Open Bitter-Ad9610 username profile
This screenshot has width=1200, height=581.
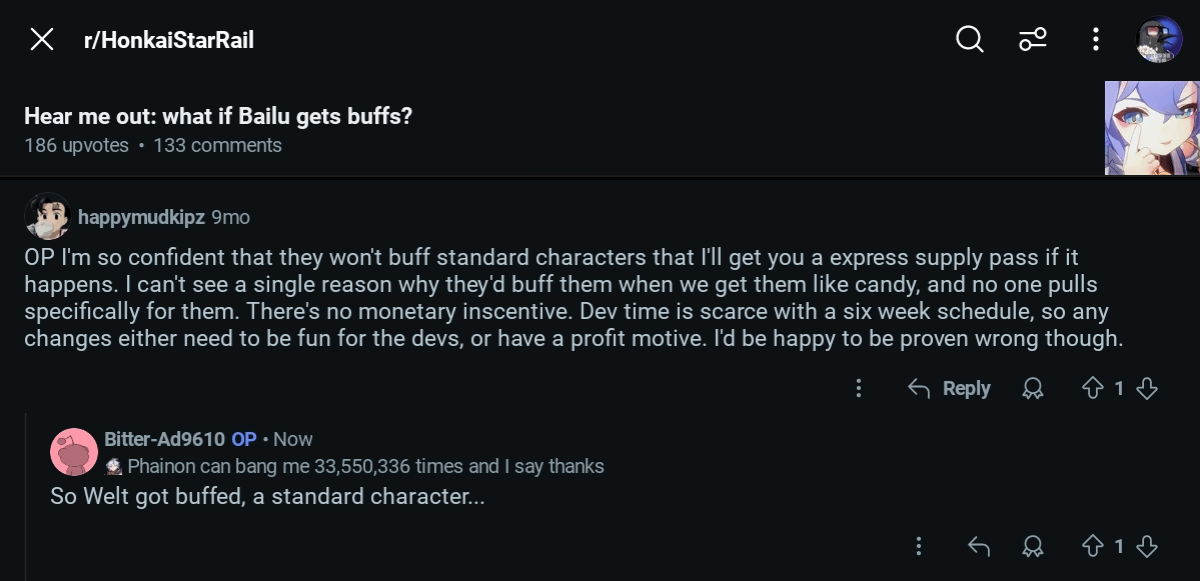coord(164,439)
